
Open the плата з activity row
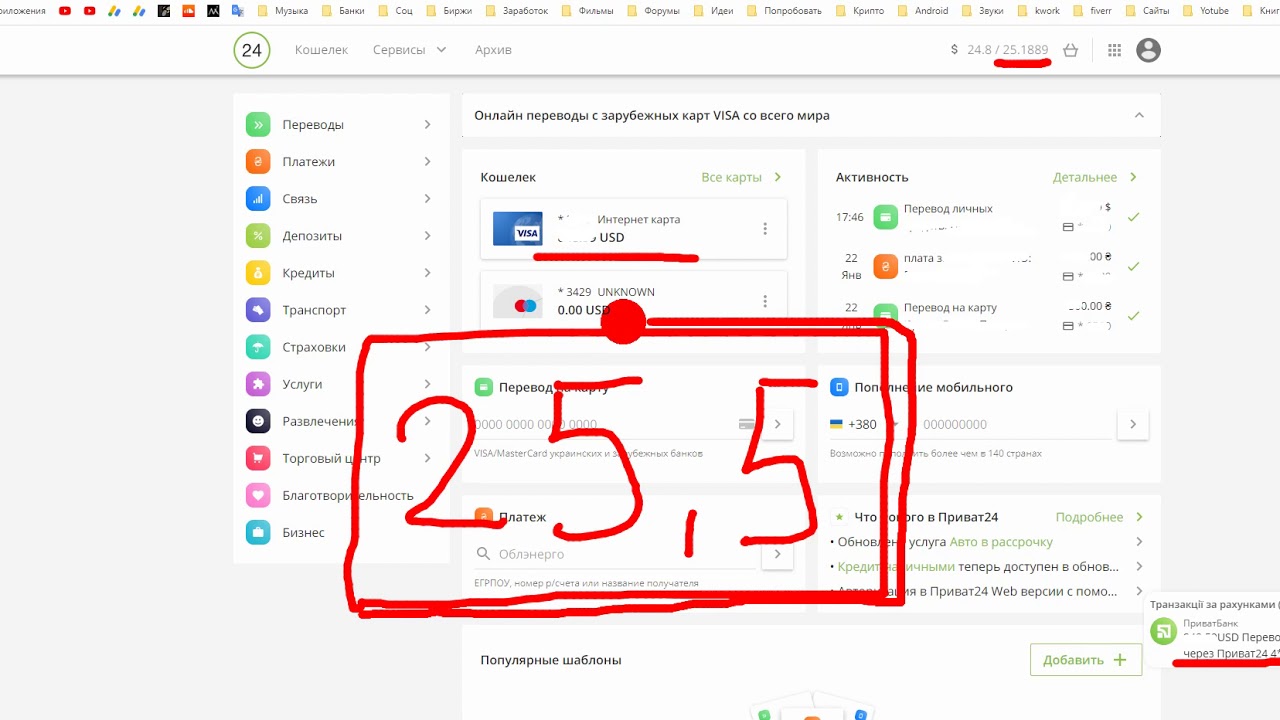click(989, 266)
